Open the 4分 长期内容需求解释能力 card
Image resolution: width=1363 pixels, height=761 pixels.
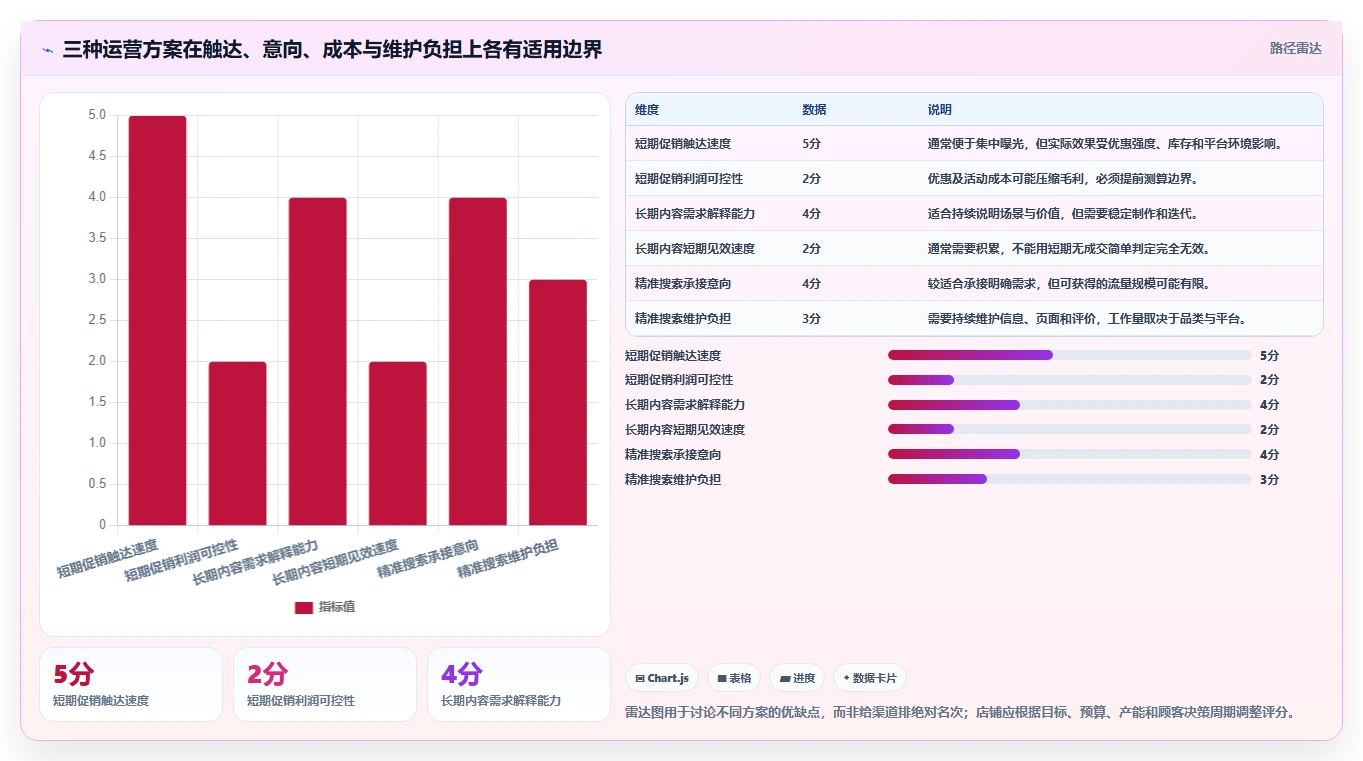tap(519, 684)
